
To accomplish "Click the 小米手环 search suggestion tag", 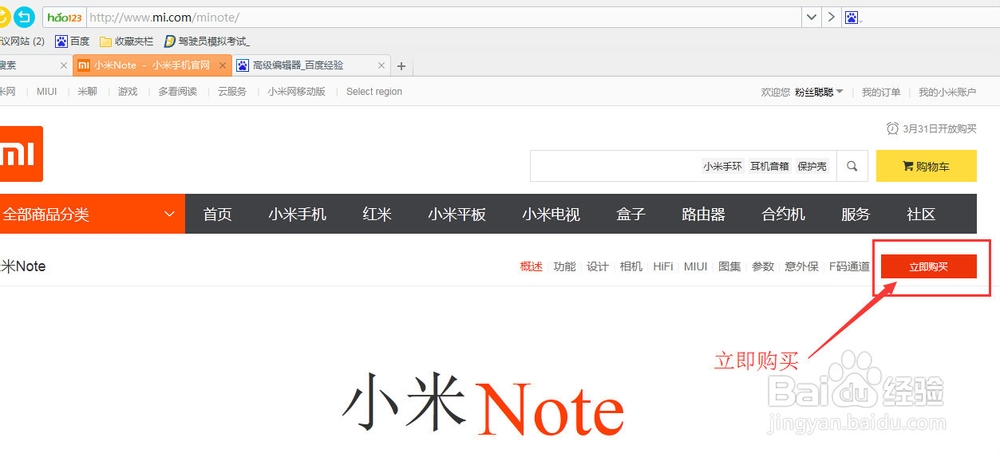I will click(723, 166).
